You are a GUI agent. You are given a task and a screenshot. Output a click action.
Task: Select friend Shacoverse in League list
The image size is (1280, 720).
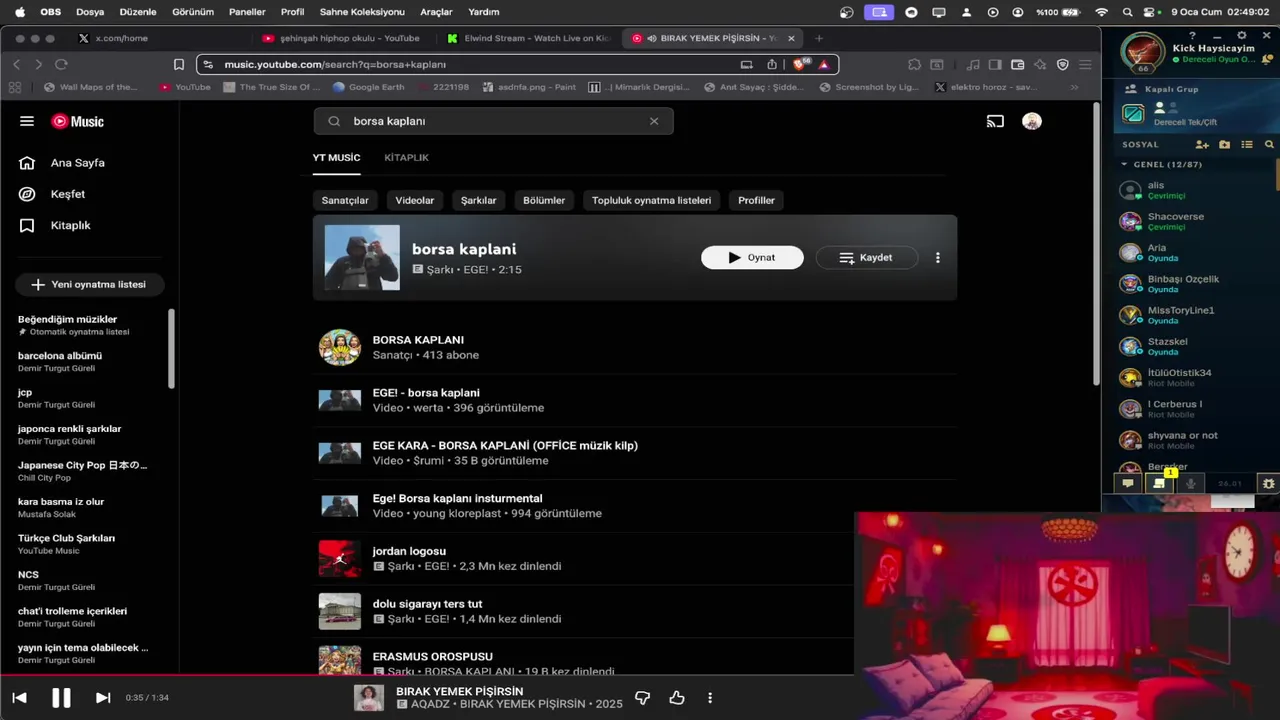(x=1190, y=221)
